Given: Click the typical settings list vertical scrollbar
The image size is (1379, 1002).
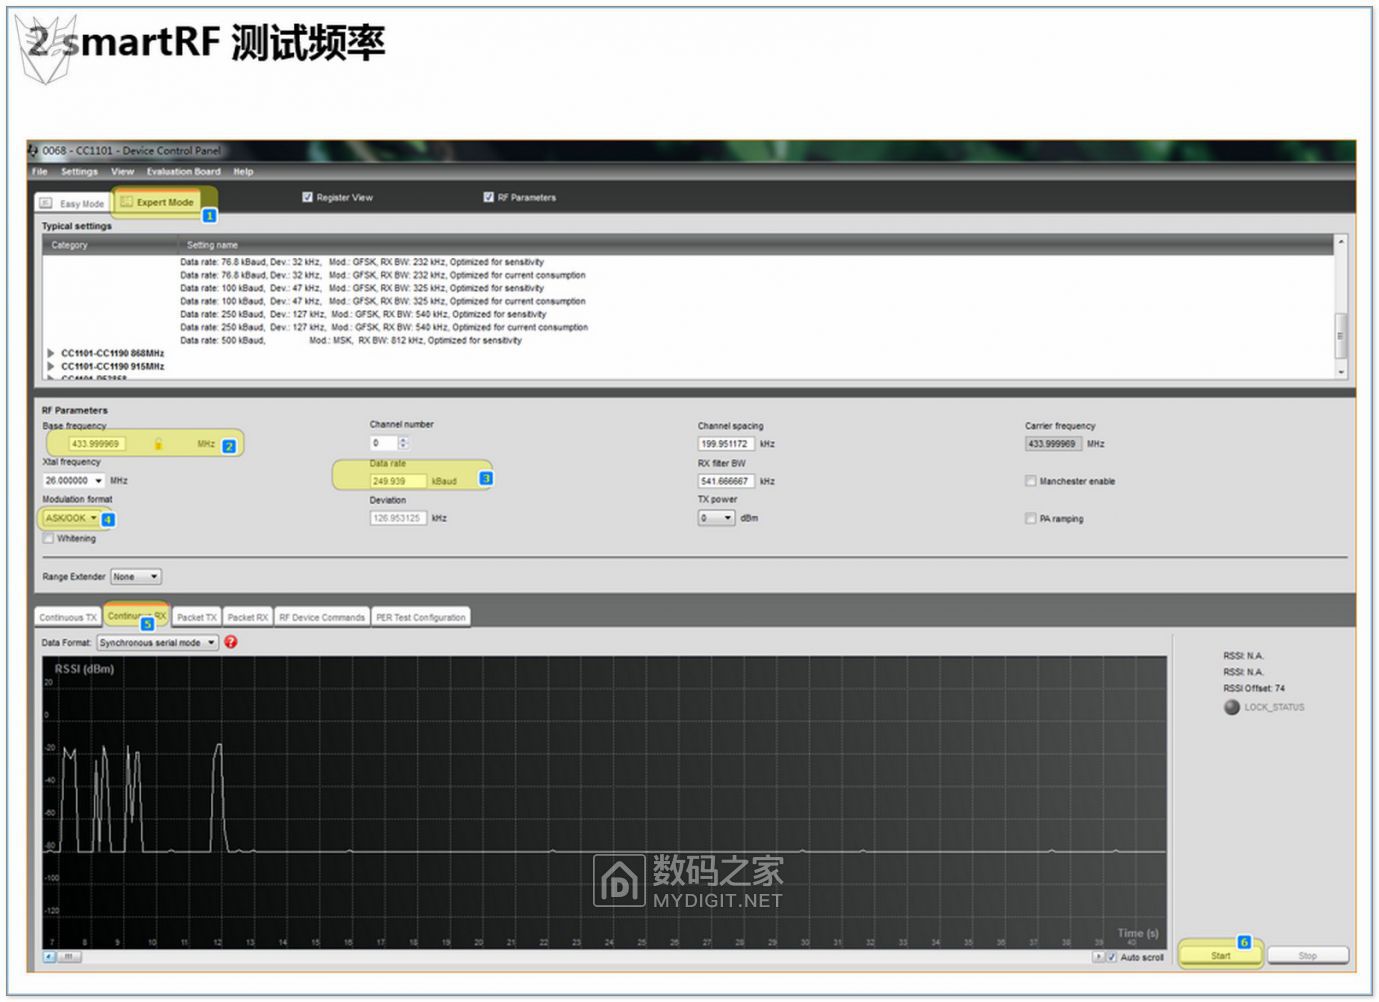Looking at the screenshot, I should (x=1341, y=332).
